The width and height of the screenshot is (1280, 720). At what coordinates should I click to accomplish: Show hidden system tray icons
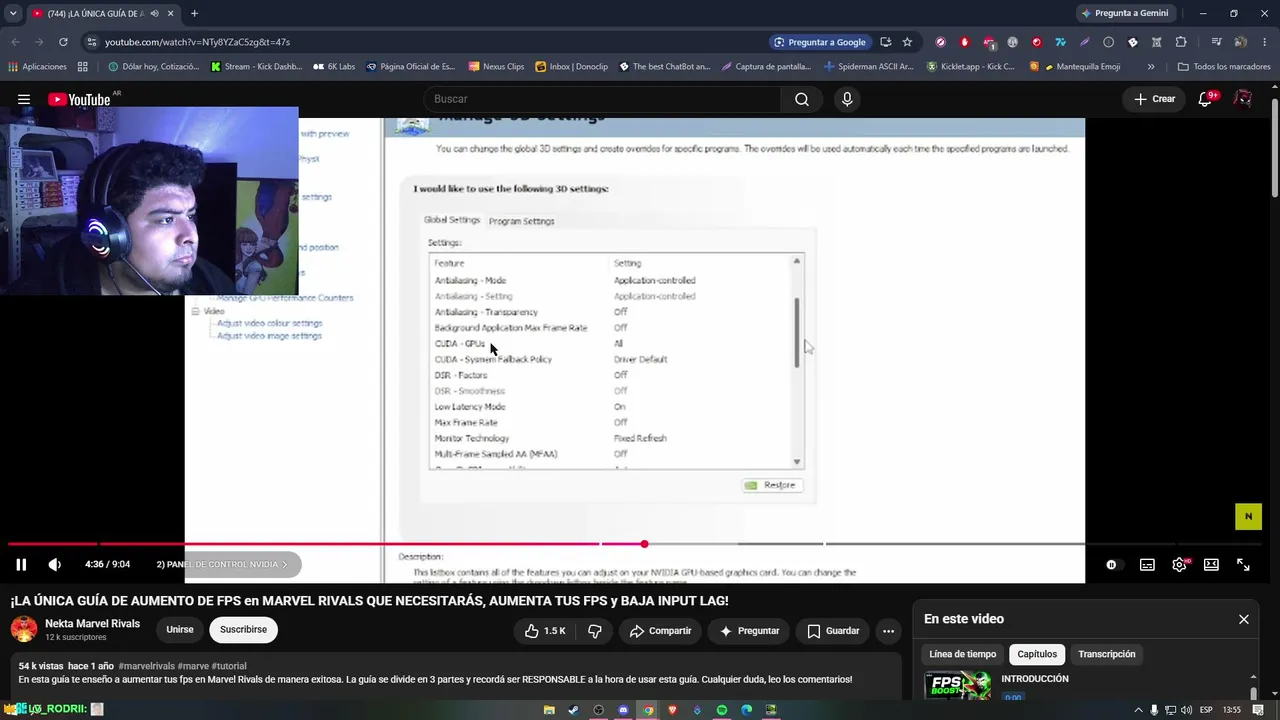(x=1139, y=710)
